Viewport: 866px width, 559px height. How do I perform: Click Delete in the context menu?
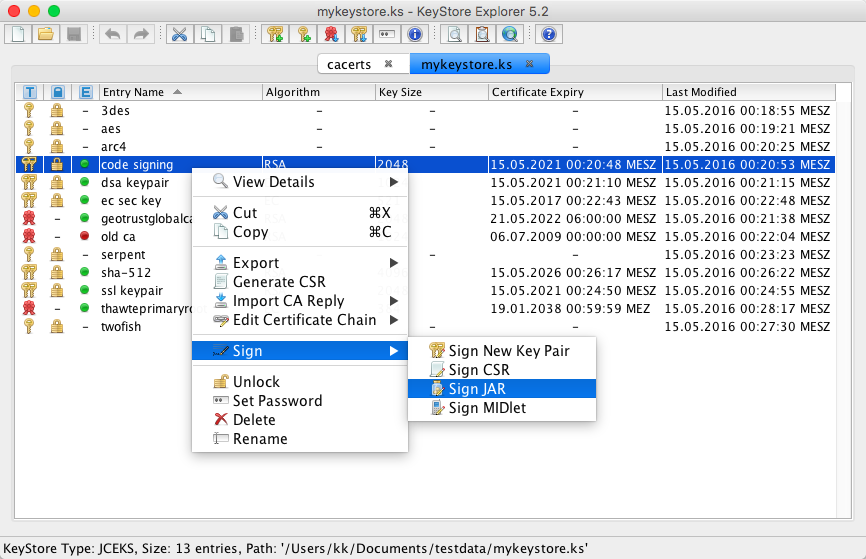253,420
